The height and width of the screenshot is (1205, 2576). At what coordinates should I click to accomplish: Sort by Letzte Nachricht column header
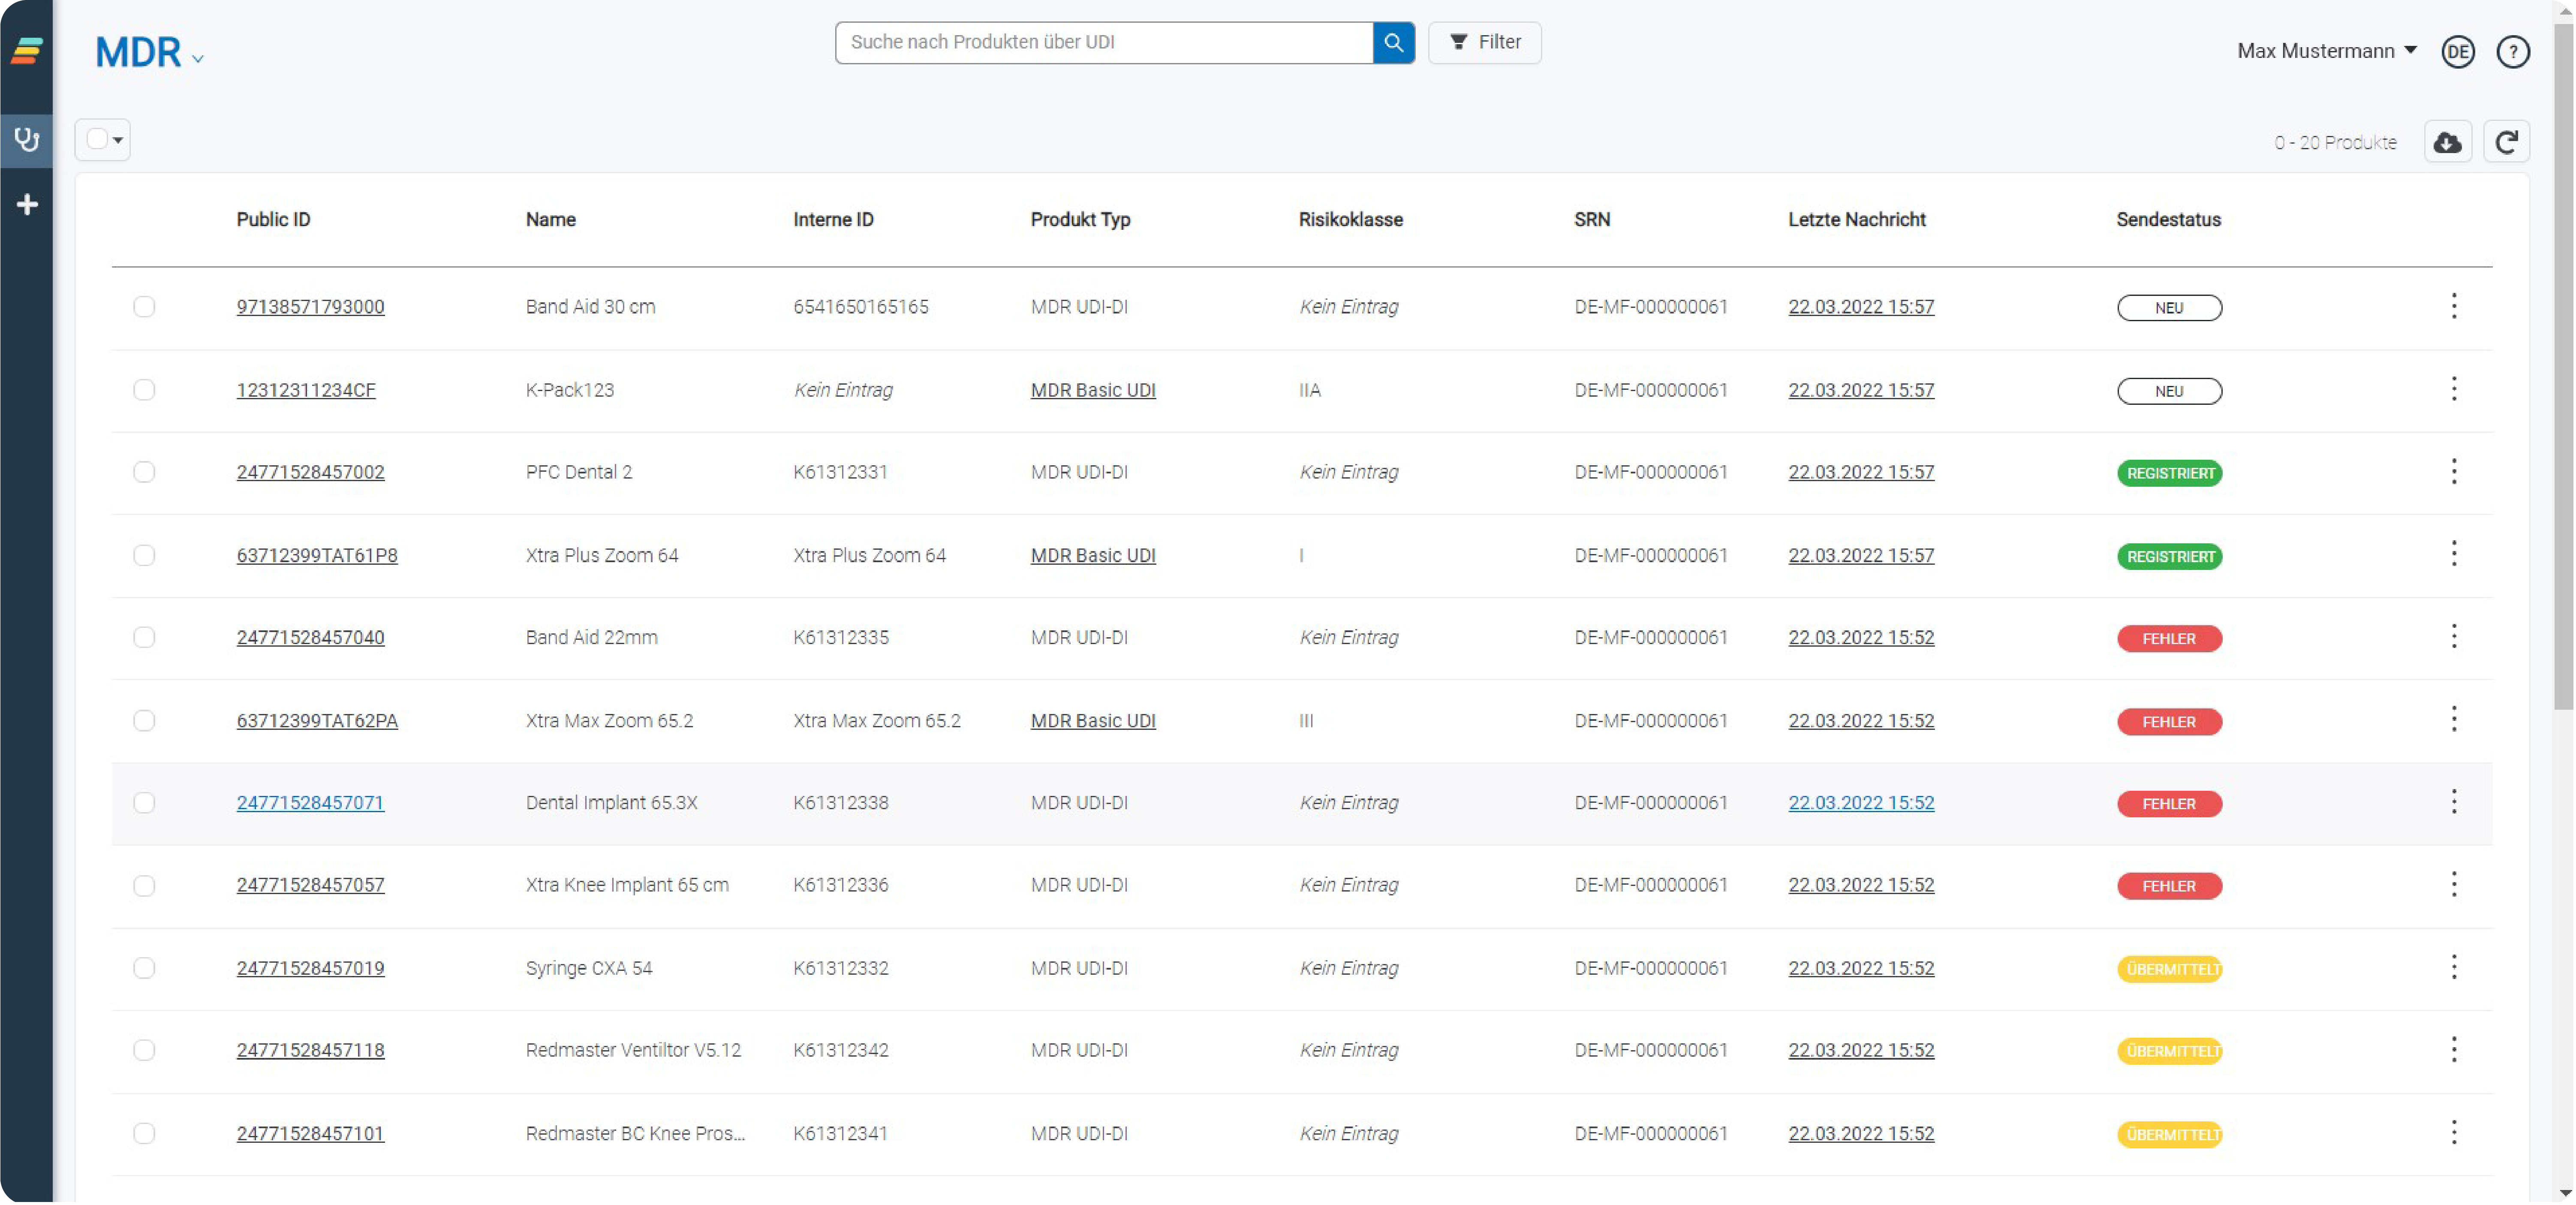1857,219
